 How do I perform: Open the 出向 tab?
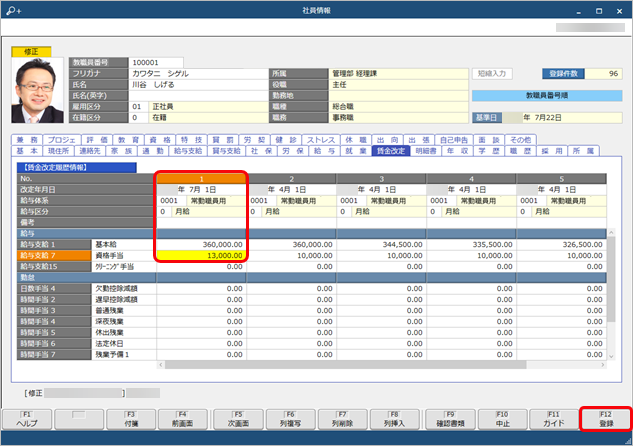pos(388,140)
